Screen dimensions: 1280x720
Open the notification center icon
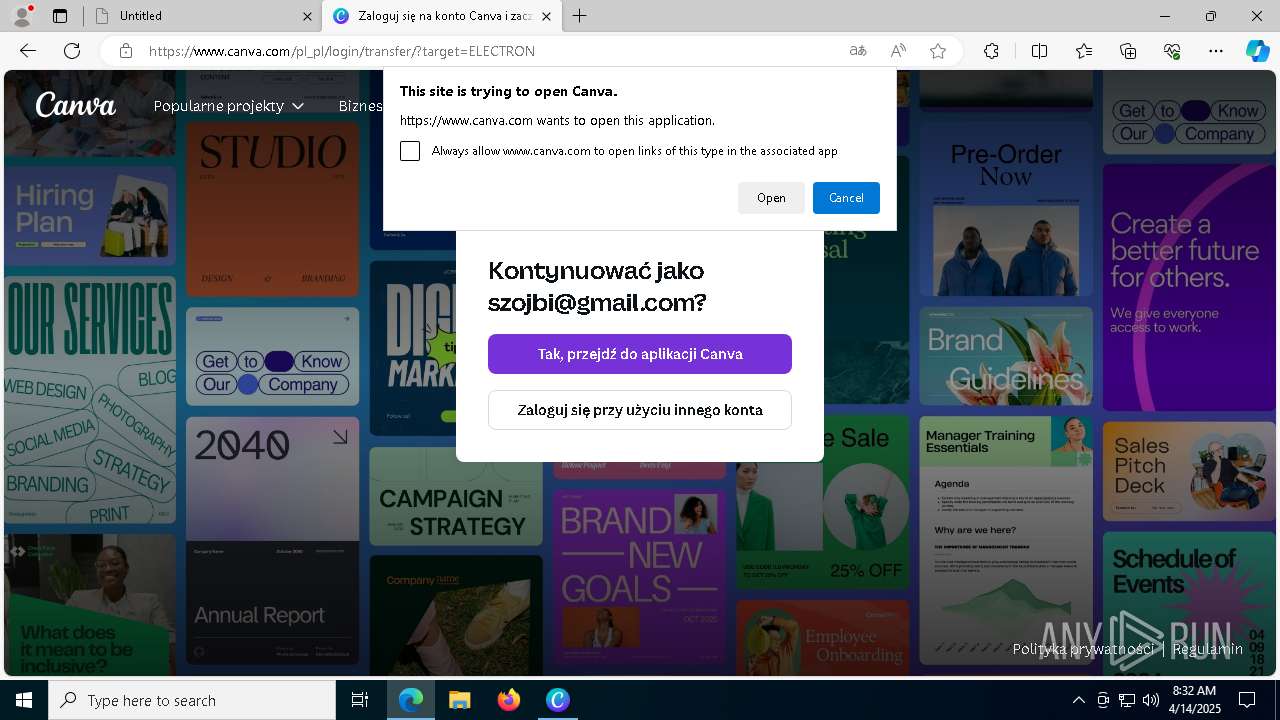pos(1247,700)
